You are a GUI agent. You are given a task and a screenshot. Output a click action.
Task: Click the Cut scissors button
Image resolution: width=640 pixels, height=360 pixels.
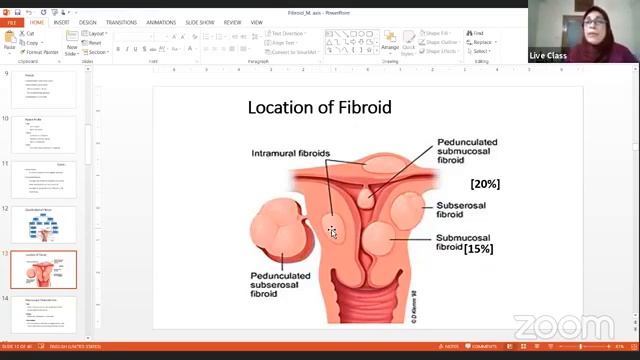pyautogui.click(x=27, y=33)
